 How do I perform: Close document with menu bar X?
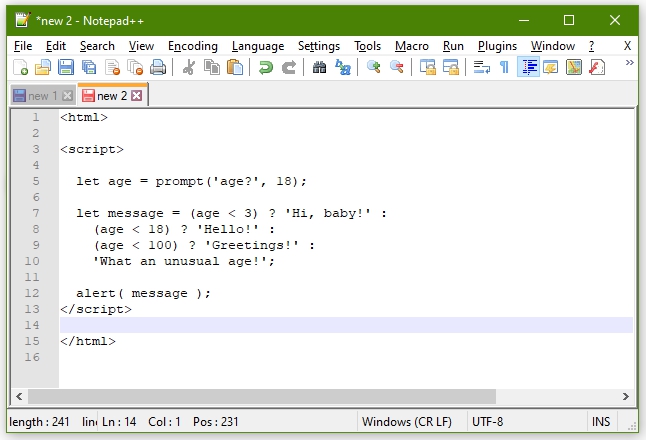(x=627, y=46)
